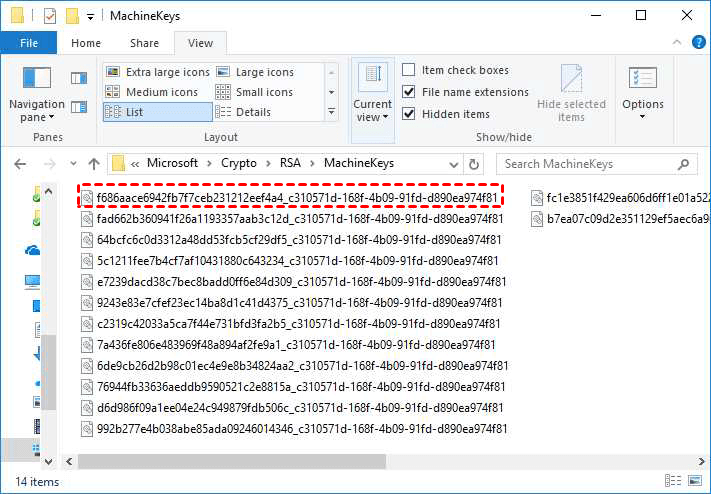This screenshot has height=494, width=711.
Task: Go up one folder level
Action: (94, 164)
